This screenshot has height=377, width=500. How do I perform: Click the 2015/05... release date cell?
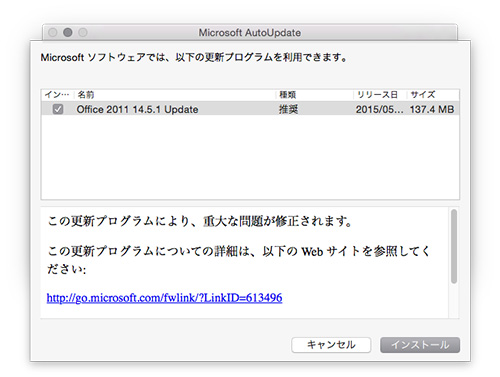pos(379,109)
